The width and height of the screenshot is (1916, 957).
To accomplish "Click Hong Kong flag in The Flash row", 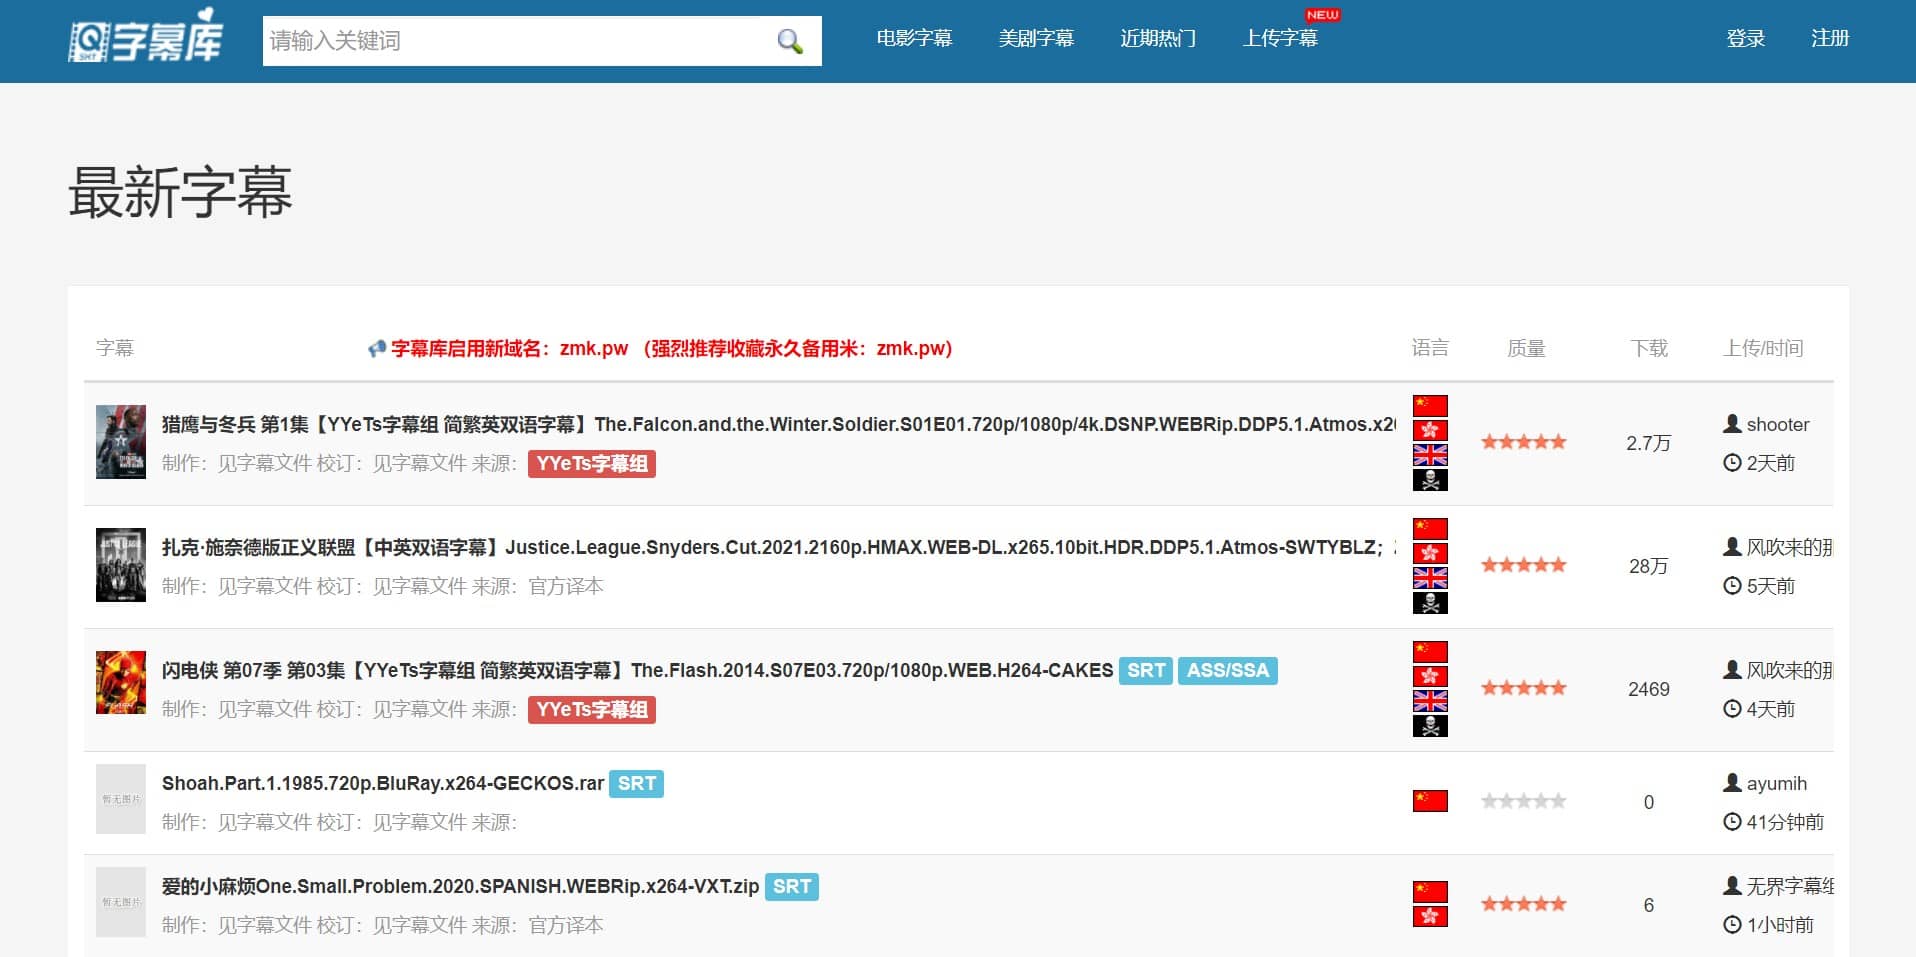I will (1429, 676).
